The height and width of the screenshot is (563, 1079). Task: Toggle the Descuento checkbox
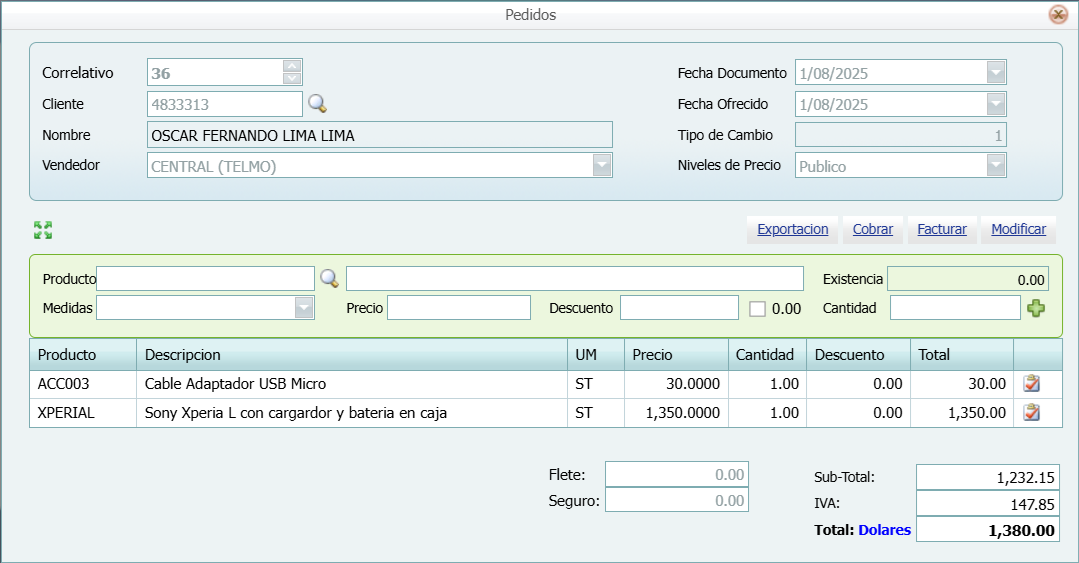coord(757,309)
